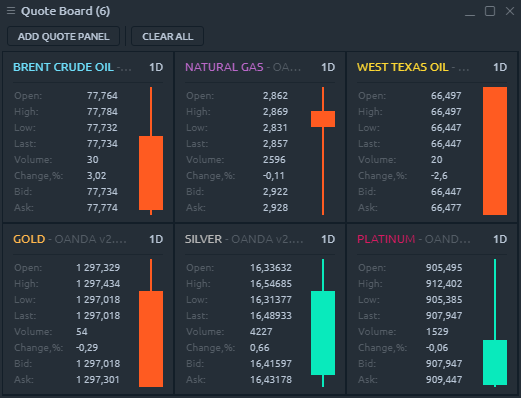
Task: Minimize the Quote Board window
Action: (470, 11)
